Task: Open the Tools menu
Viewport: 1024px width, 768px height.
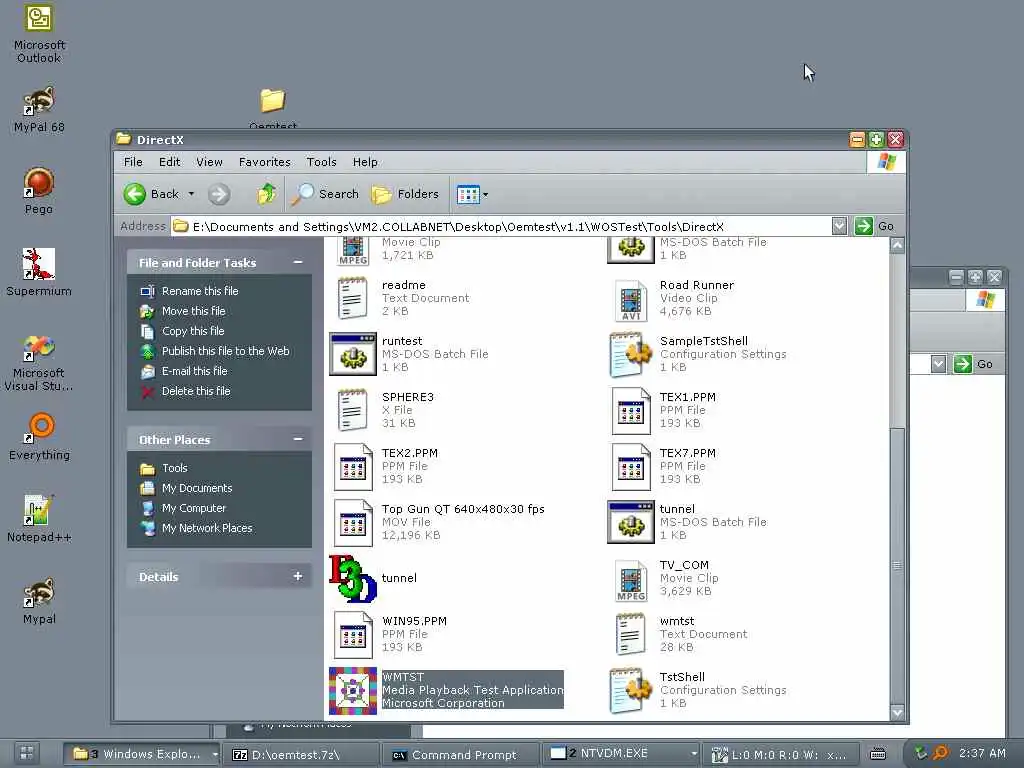Action: tap(321, 162)
